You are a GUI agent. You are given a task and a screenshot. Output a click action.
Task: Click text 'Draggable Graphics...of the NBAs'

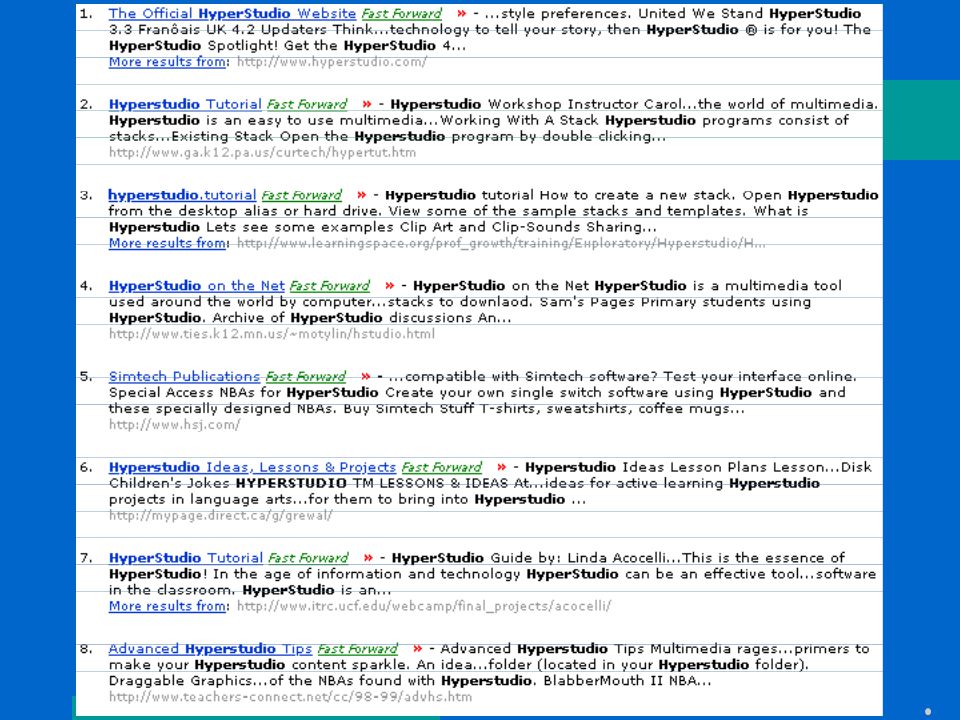pyautogui.click(x=232, y=681)
